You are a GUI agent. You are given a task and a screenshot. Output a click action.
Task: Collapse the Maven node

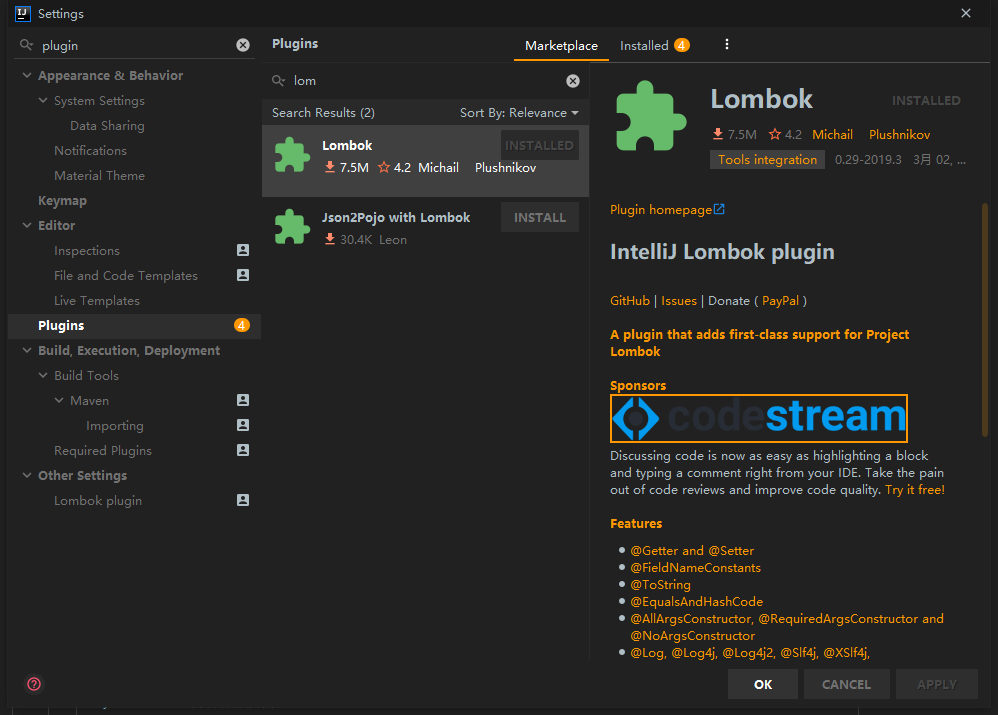tap(59, 400)
